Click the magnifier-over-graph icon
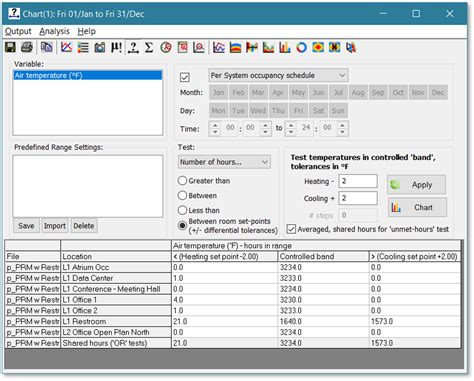The image size is (474, 381). point(199,47)
